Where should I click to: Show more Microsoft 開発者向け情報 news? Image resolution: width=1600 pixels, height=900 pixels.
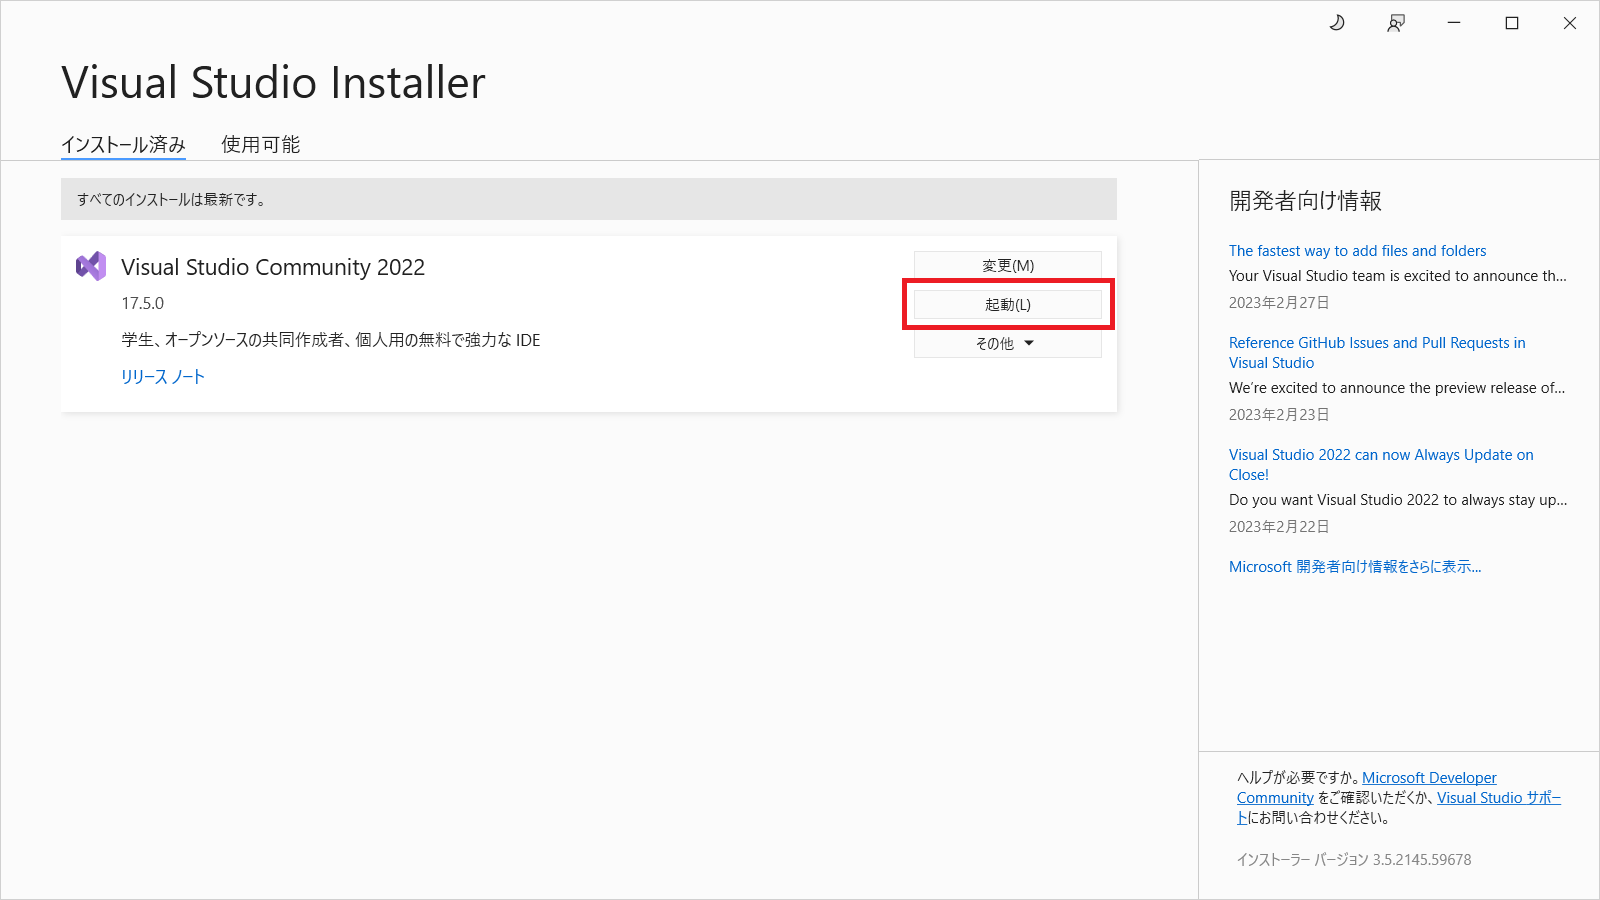[1354, 567]
